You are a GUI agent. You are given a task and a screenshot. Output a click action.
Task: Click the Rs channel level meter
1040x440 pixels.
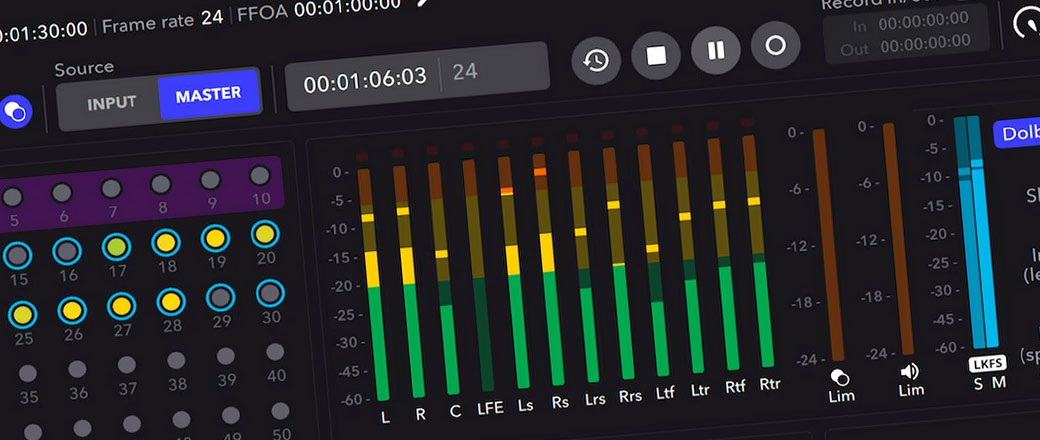pyautogui.click(x=549, y=269)
